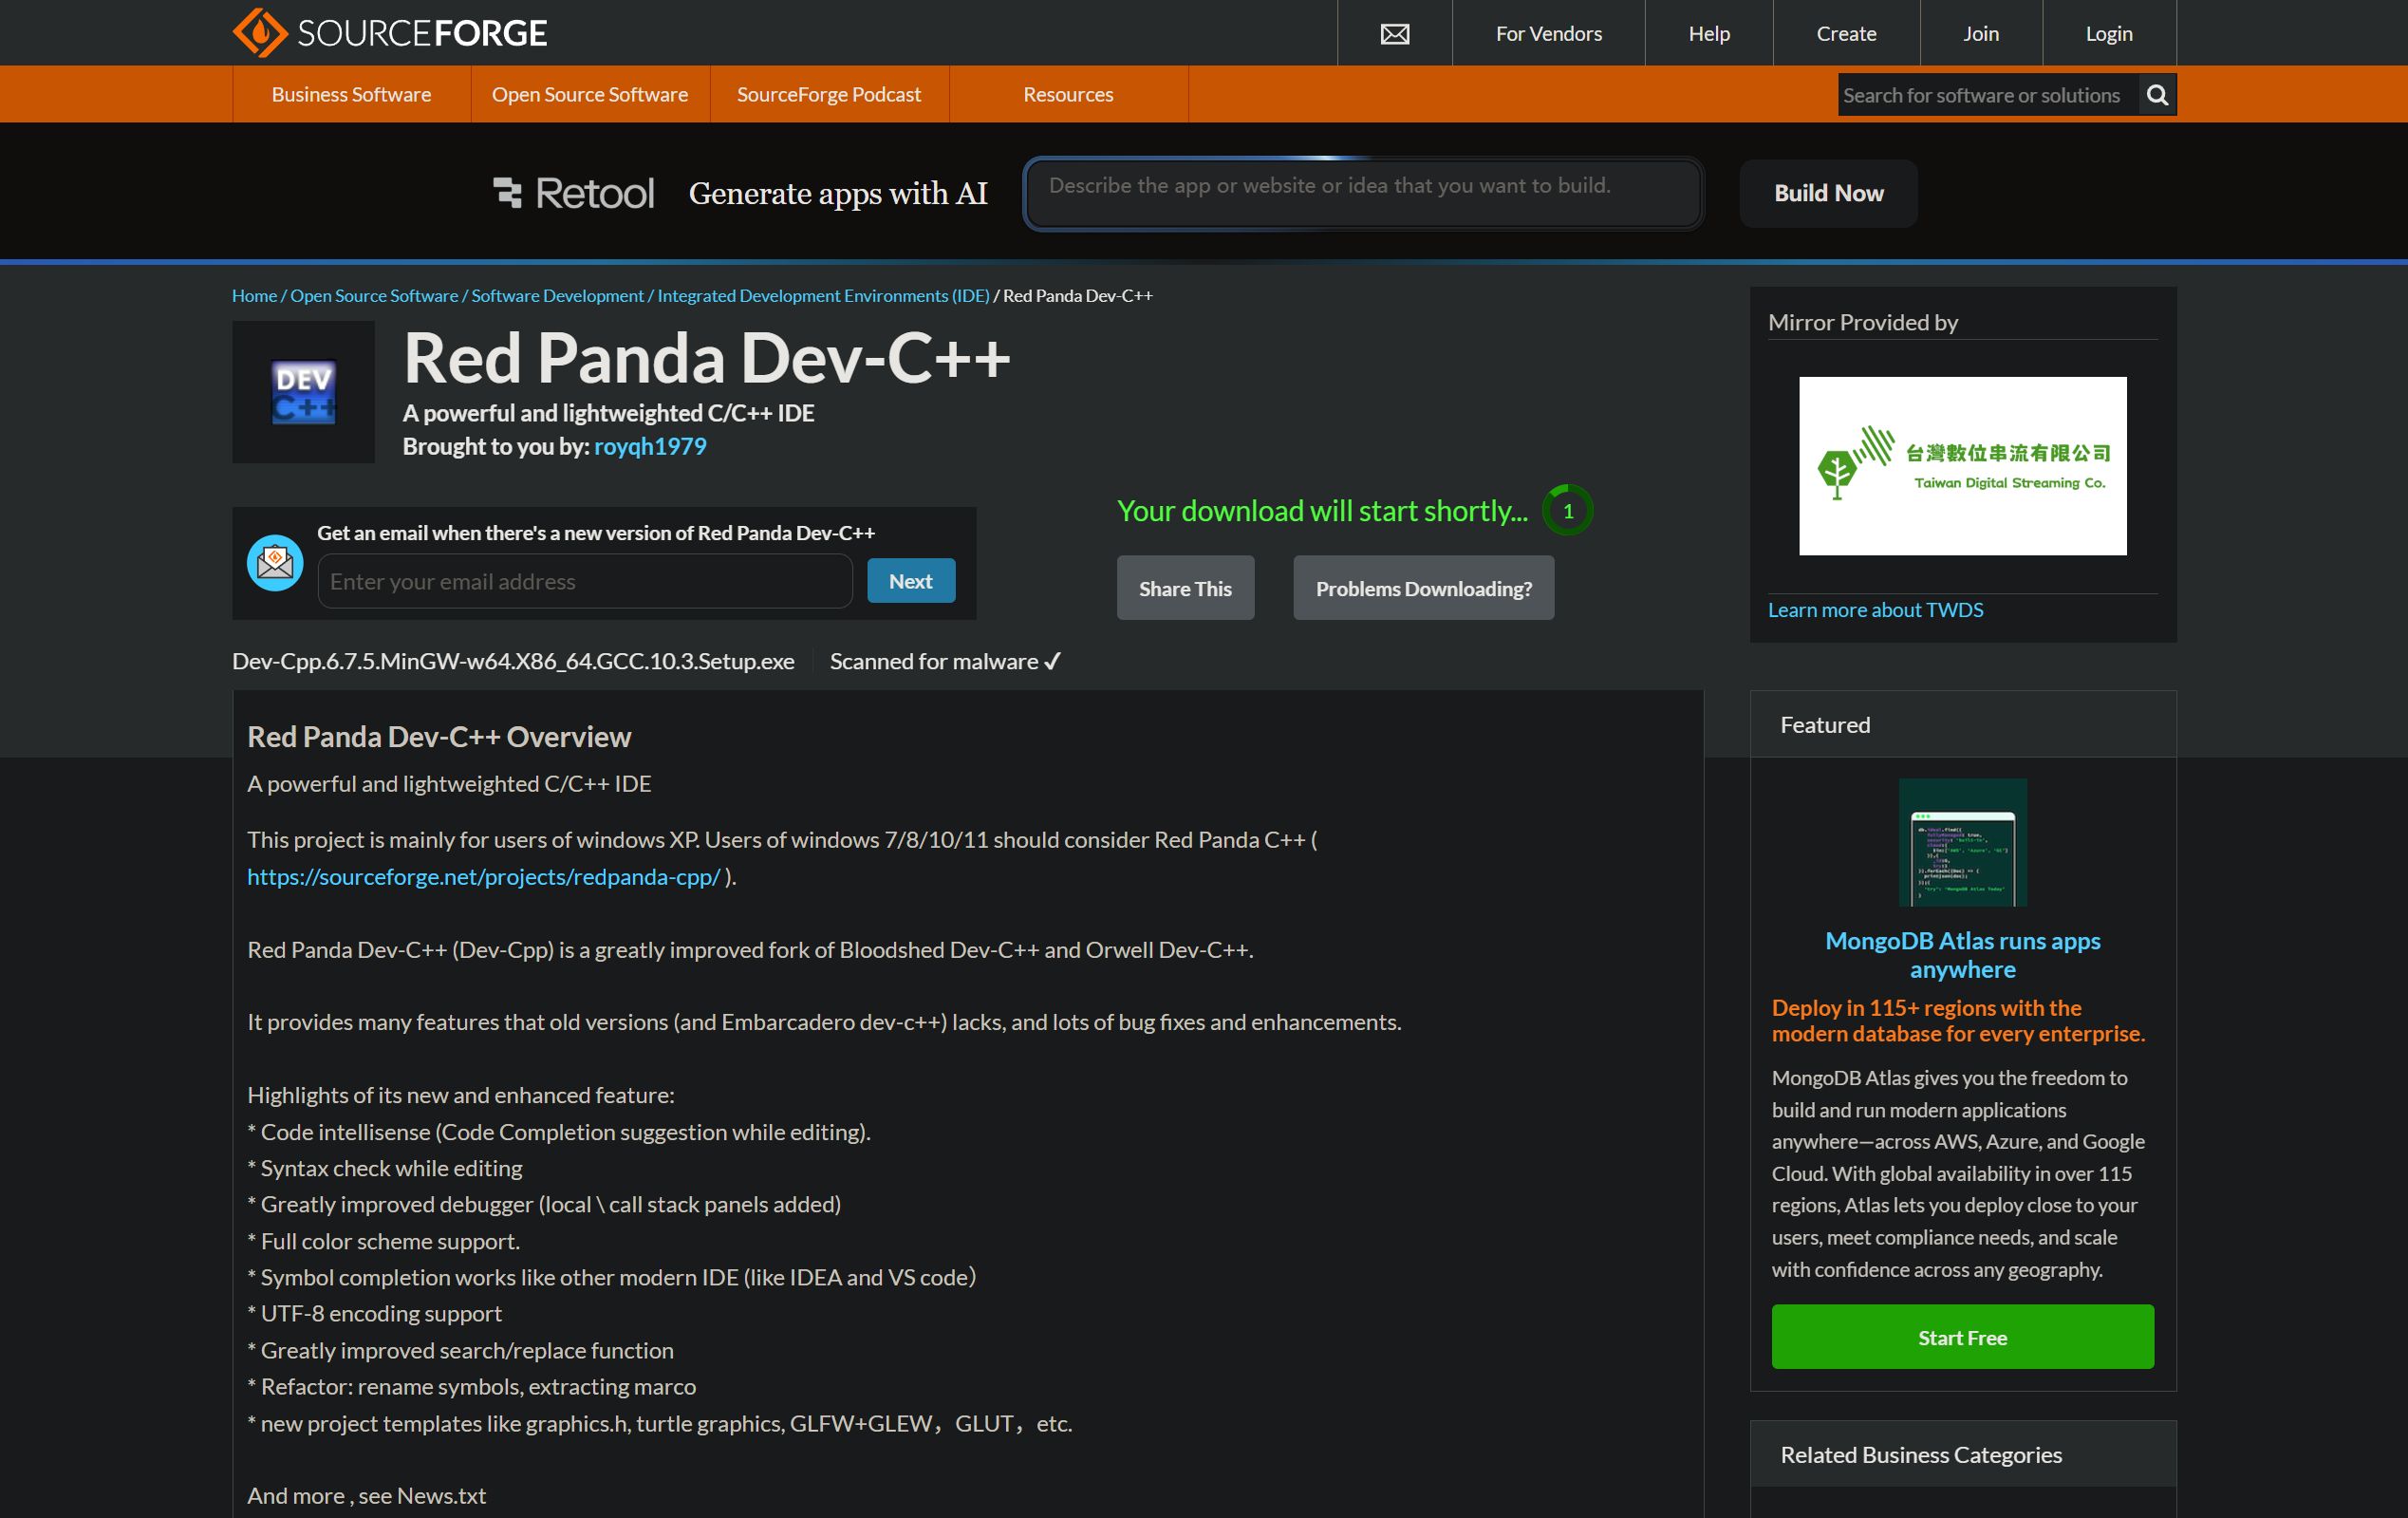This screenshot has width=2408, height=1518.
Task: Click "And more , see News.txt" text
Action: tap(367, 1496)
